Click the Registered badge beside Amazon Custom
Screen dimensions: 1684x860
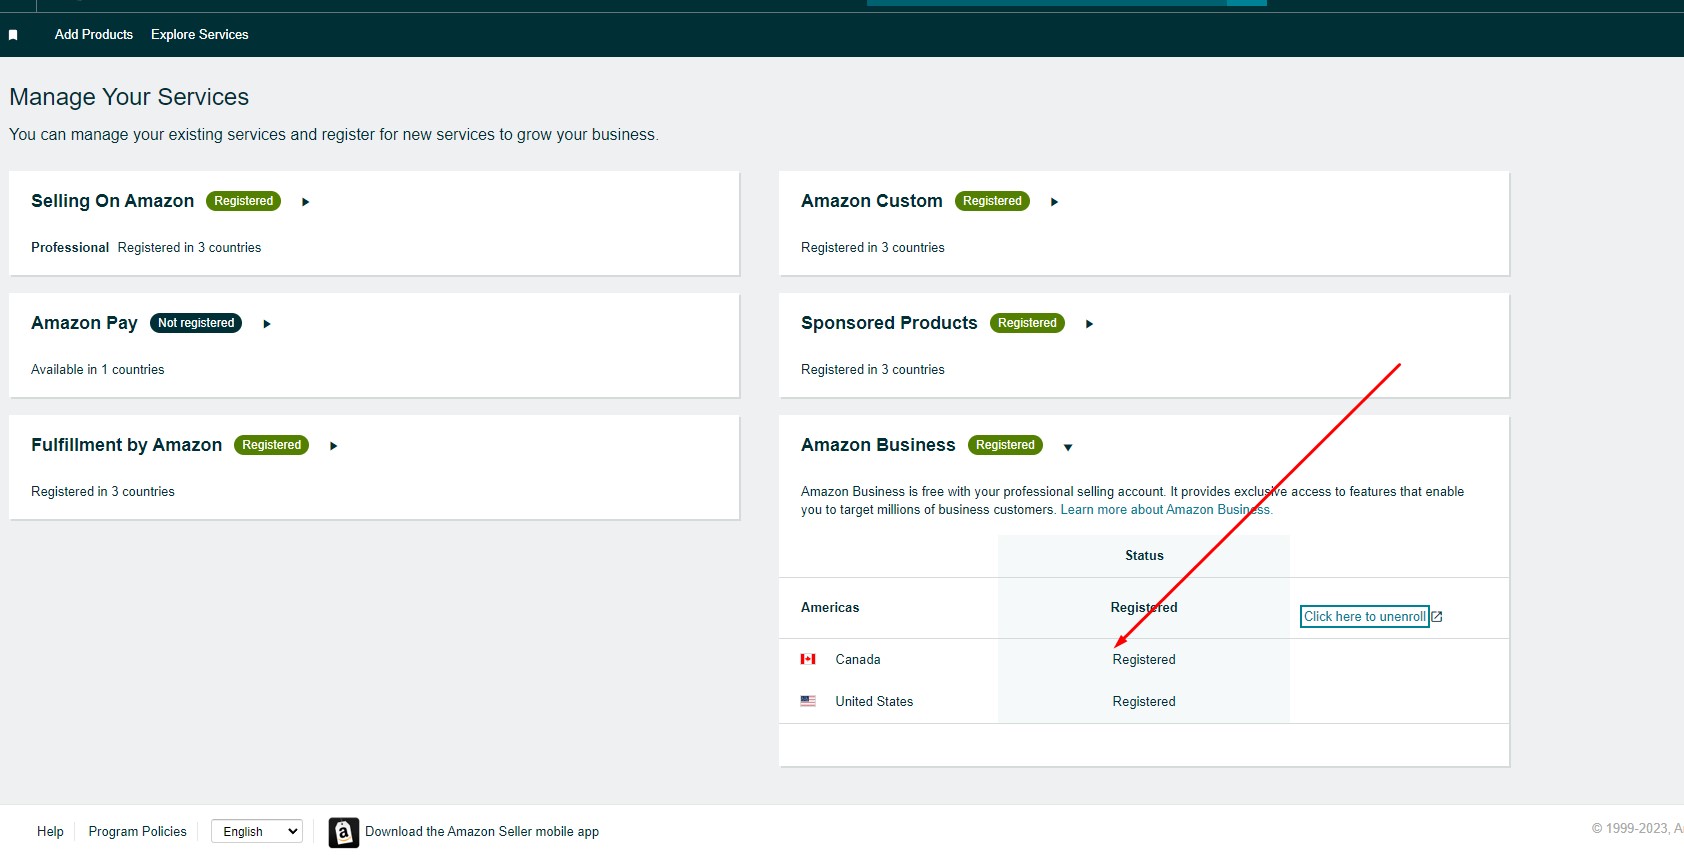[x=992, y=201]
